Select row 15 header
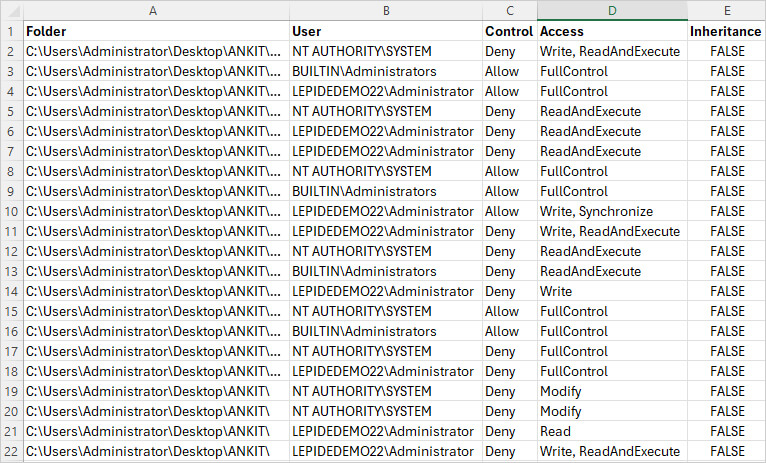 [12, 312]
